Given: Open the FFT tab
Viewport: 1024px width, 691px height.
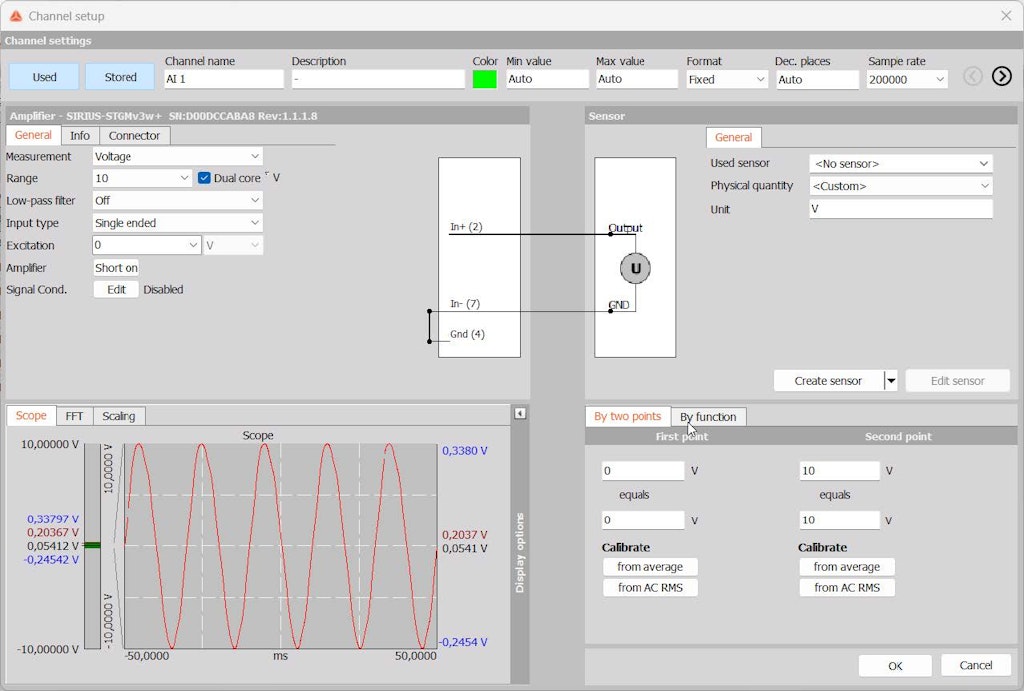Looking at the screenshot, I should click(x=74, y=416).
